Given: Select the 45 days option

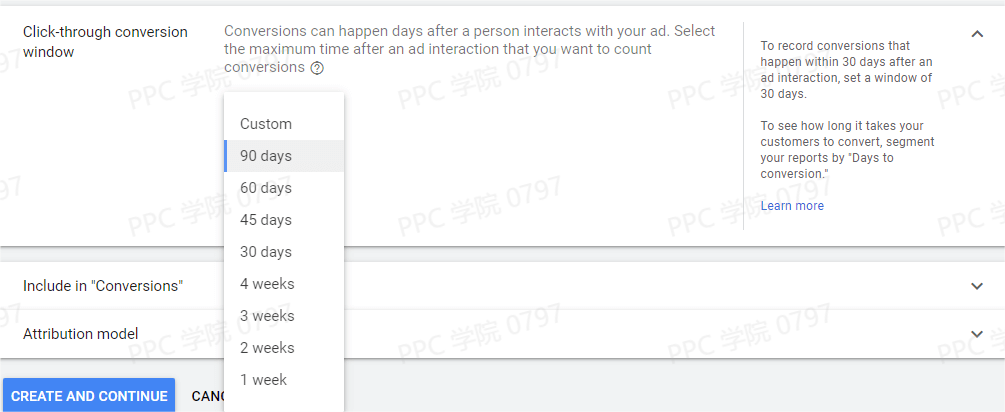Looking at the screenshot, I should coord(266,220).
